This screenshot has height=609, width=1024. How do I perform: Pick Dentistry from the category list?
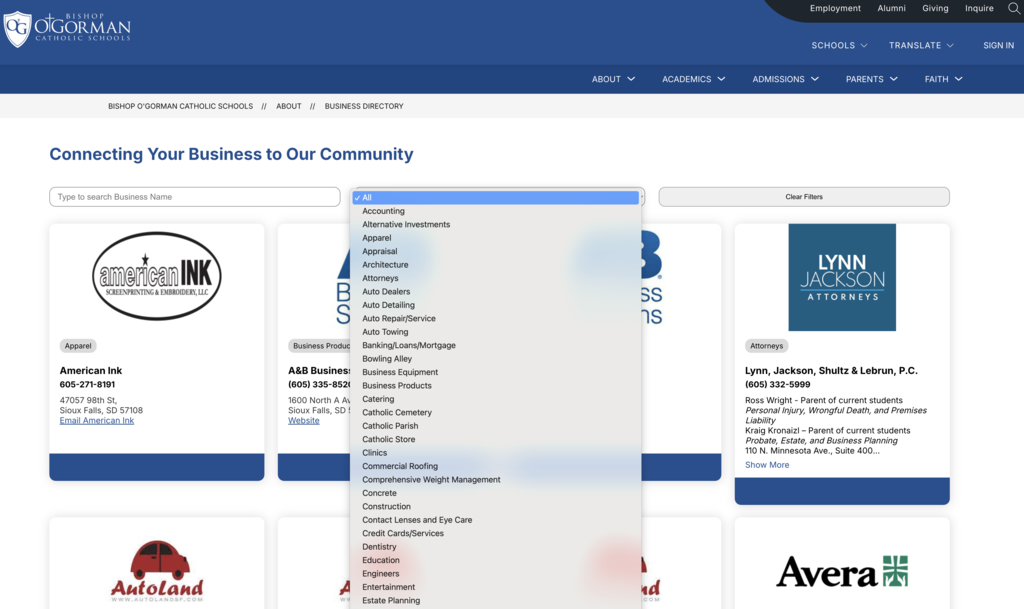379,547
